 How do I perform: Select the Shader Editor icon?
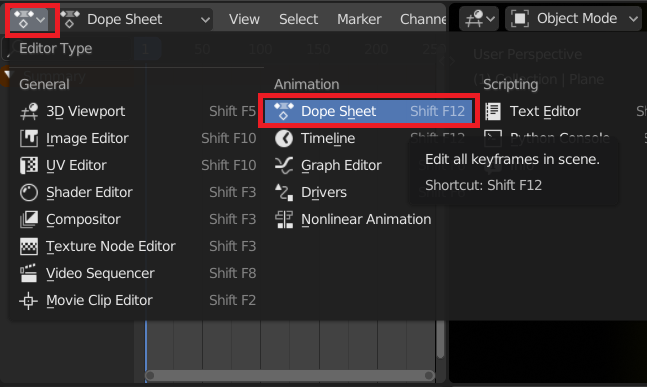click(x=29, y=192)
